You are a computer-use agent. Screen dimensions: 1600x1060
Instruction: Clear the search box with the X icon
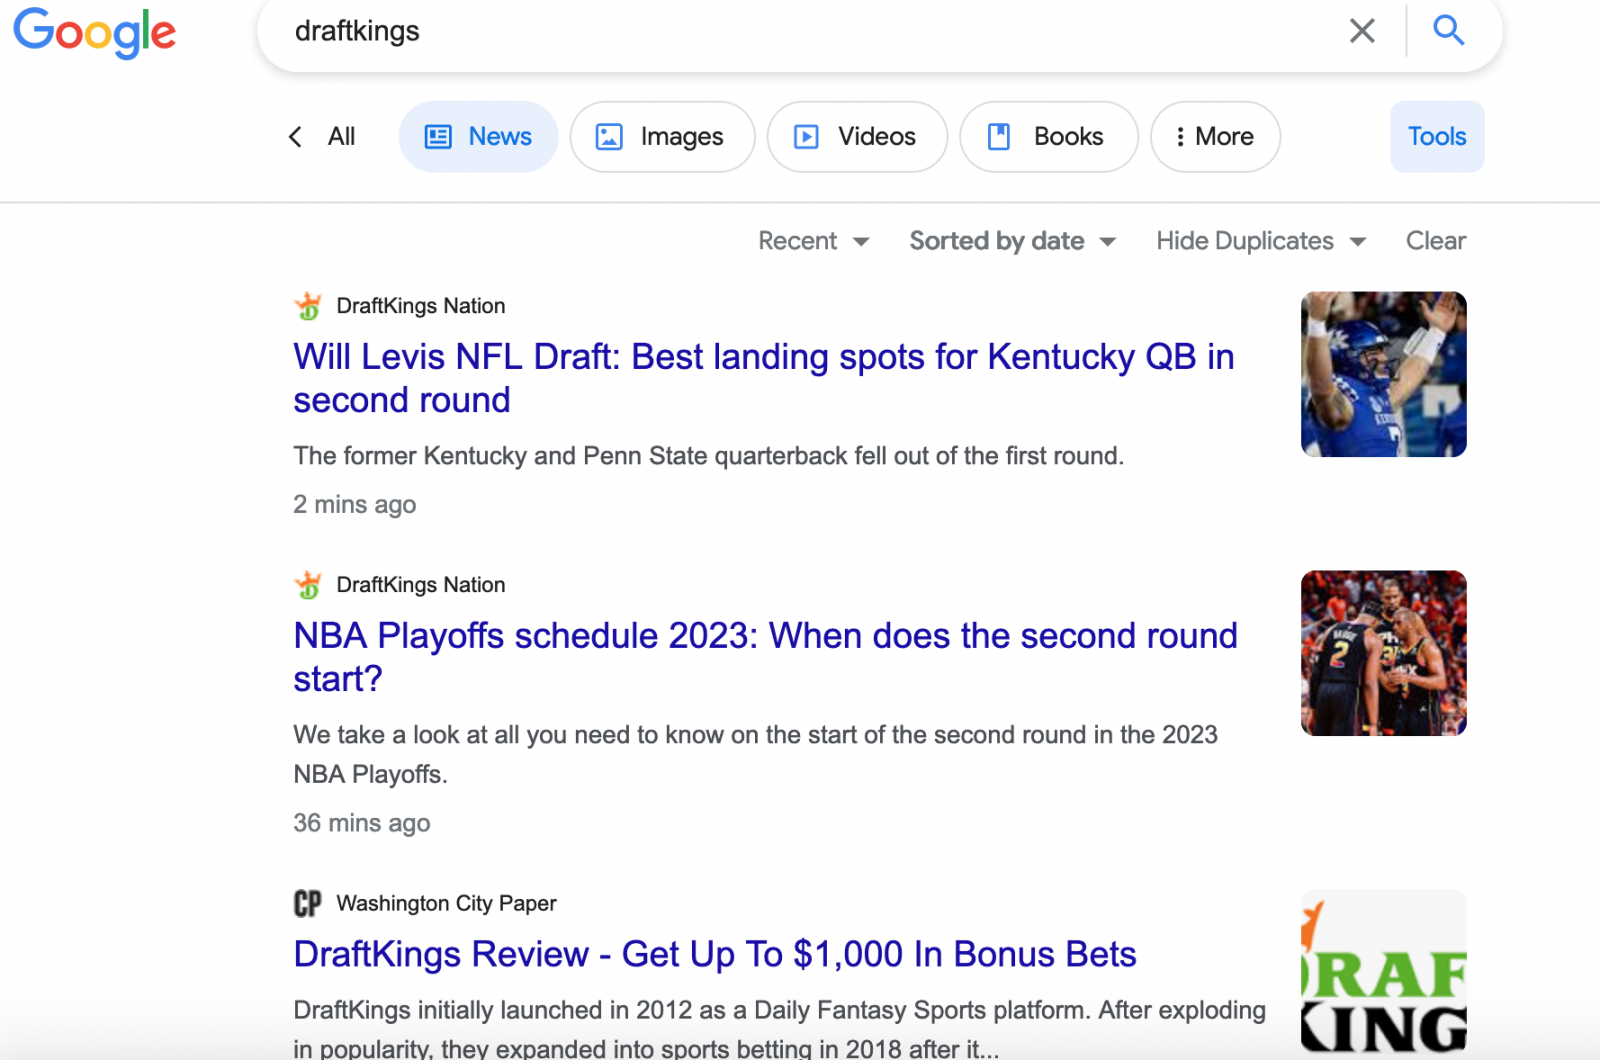coord(1362,31)
